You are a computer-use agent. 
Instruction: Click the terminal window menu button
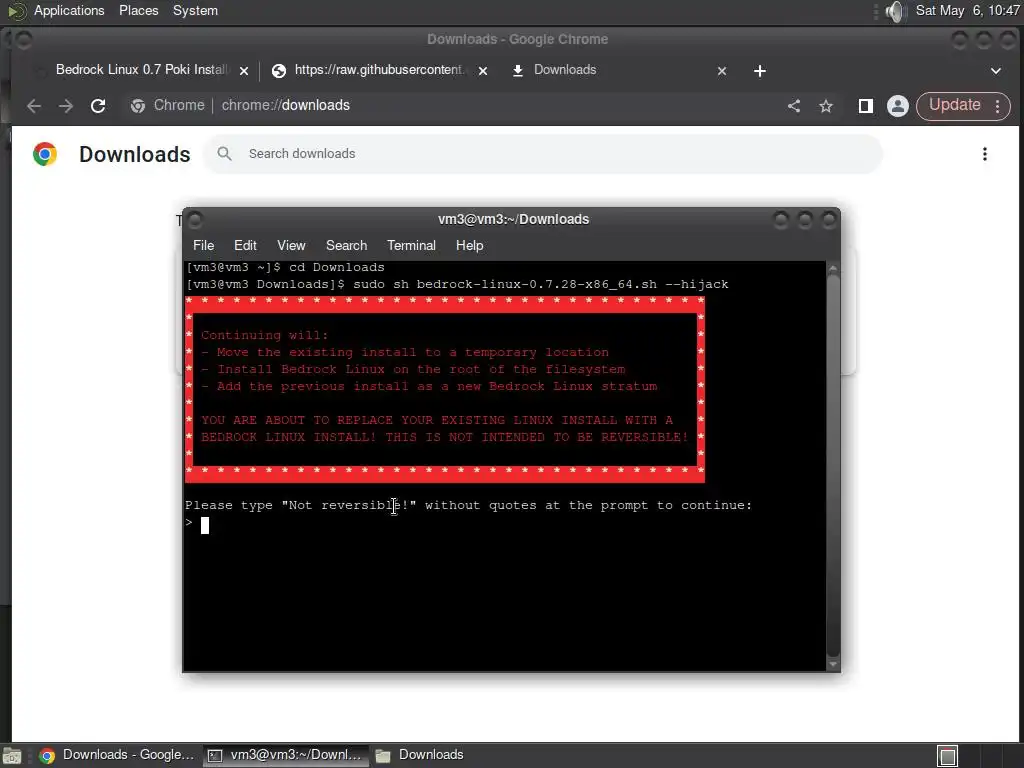(x=195, y=219)
